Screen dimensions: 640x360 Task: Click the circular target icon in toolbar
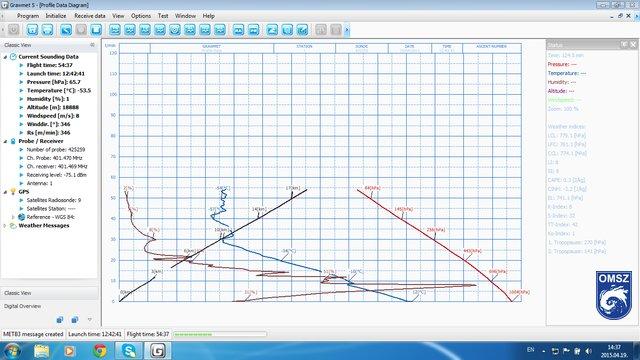click(175, 30)
